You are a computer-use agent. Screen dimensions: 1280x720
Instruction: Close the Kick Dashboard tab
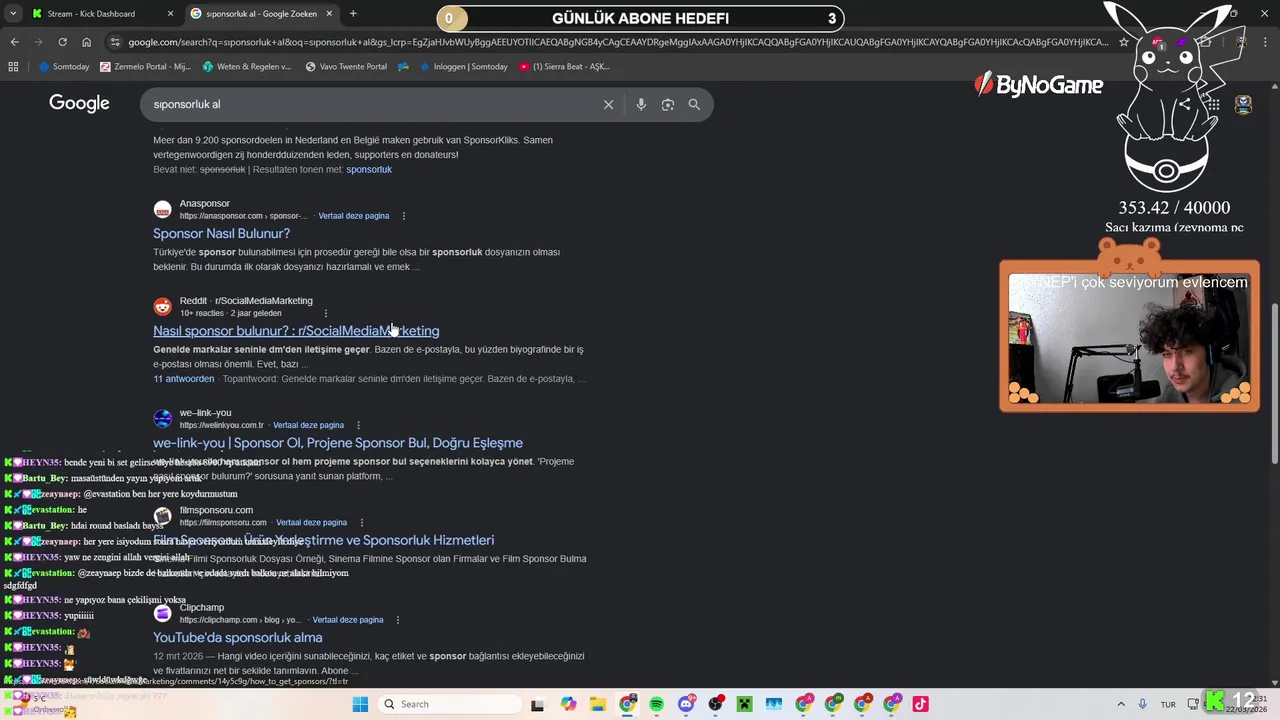170,14
